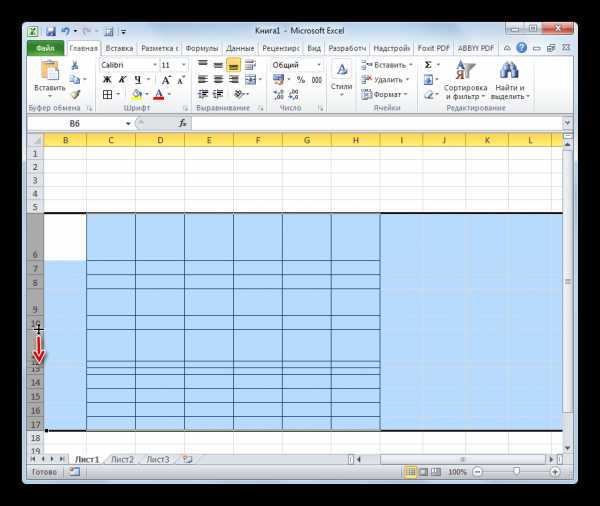Toggle wrap text
The image size is (600, 506).
250,65
